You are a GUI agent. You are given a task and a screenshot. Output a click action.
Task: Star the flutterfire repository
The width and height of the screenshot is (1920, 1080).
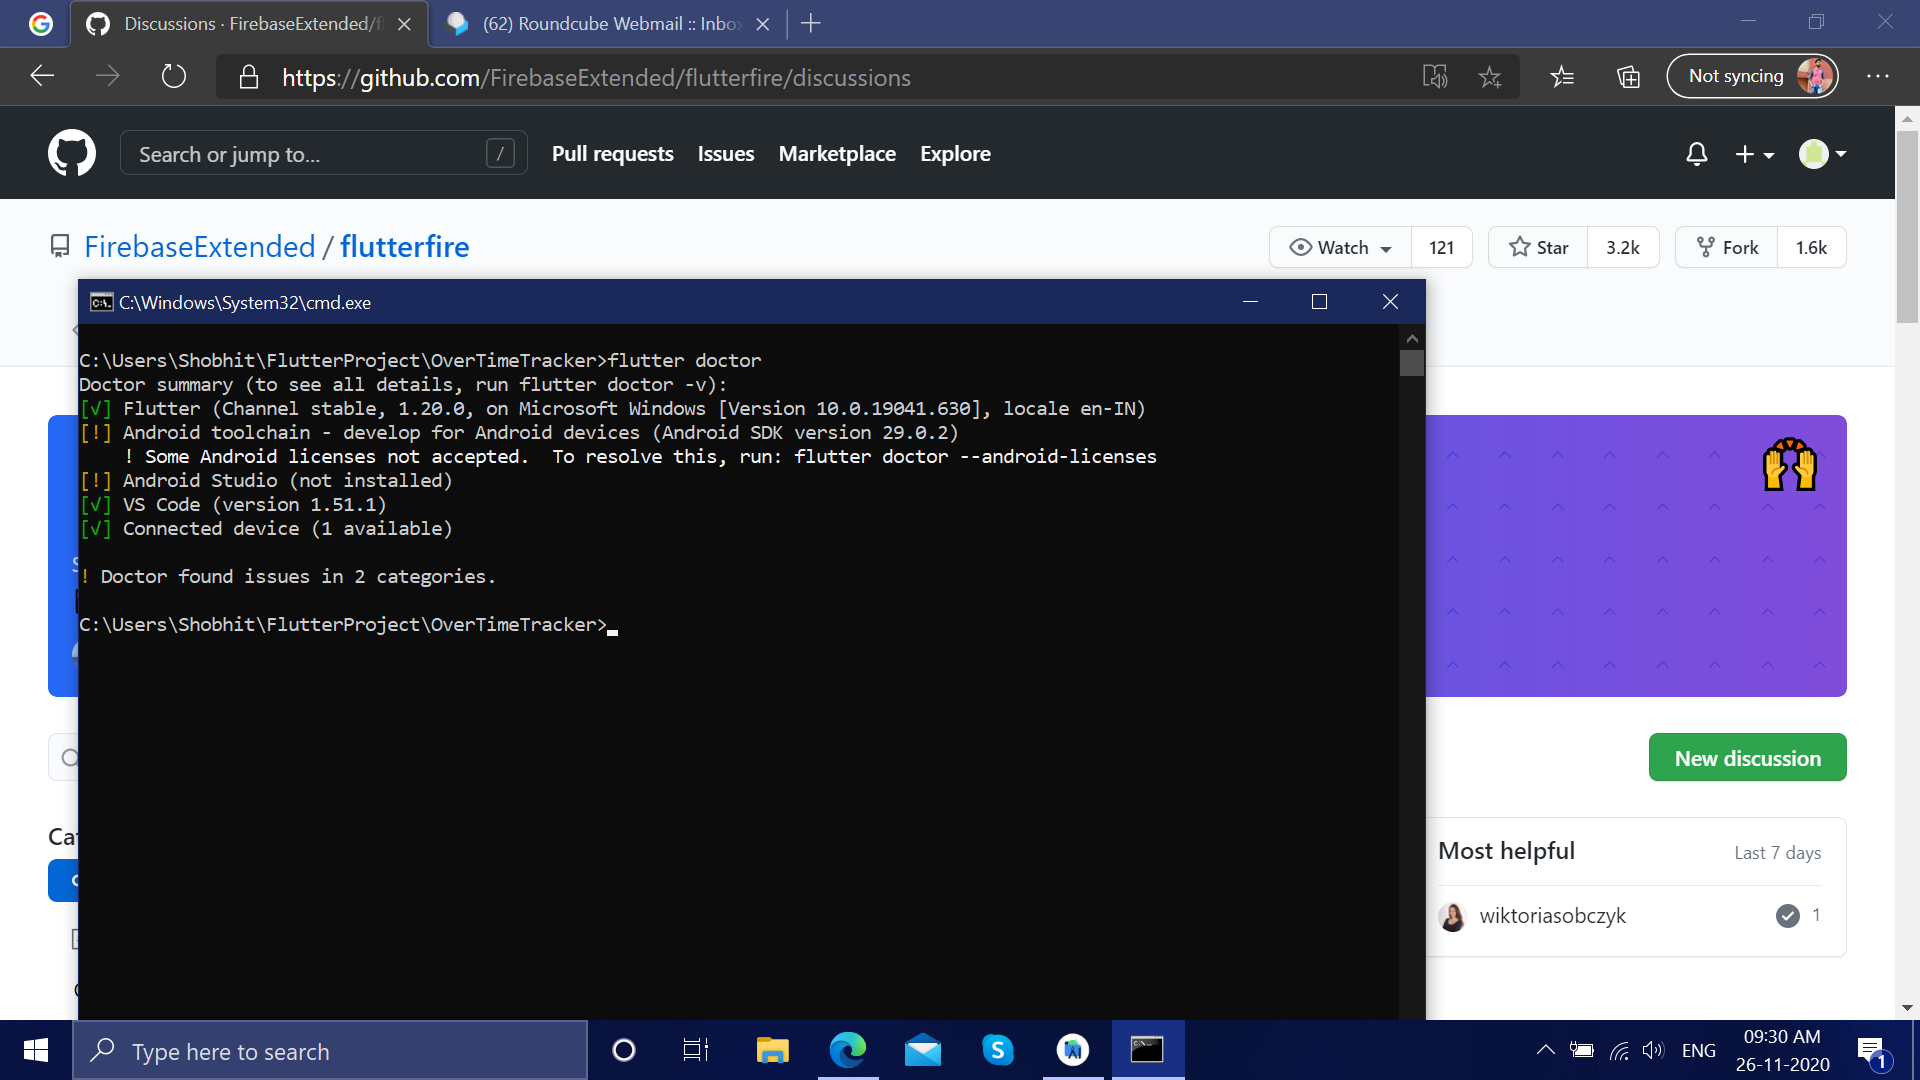[1538, 247]
